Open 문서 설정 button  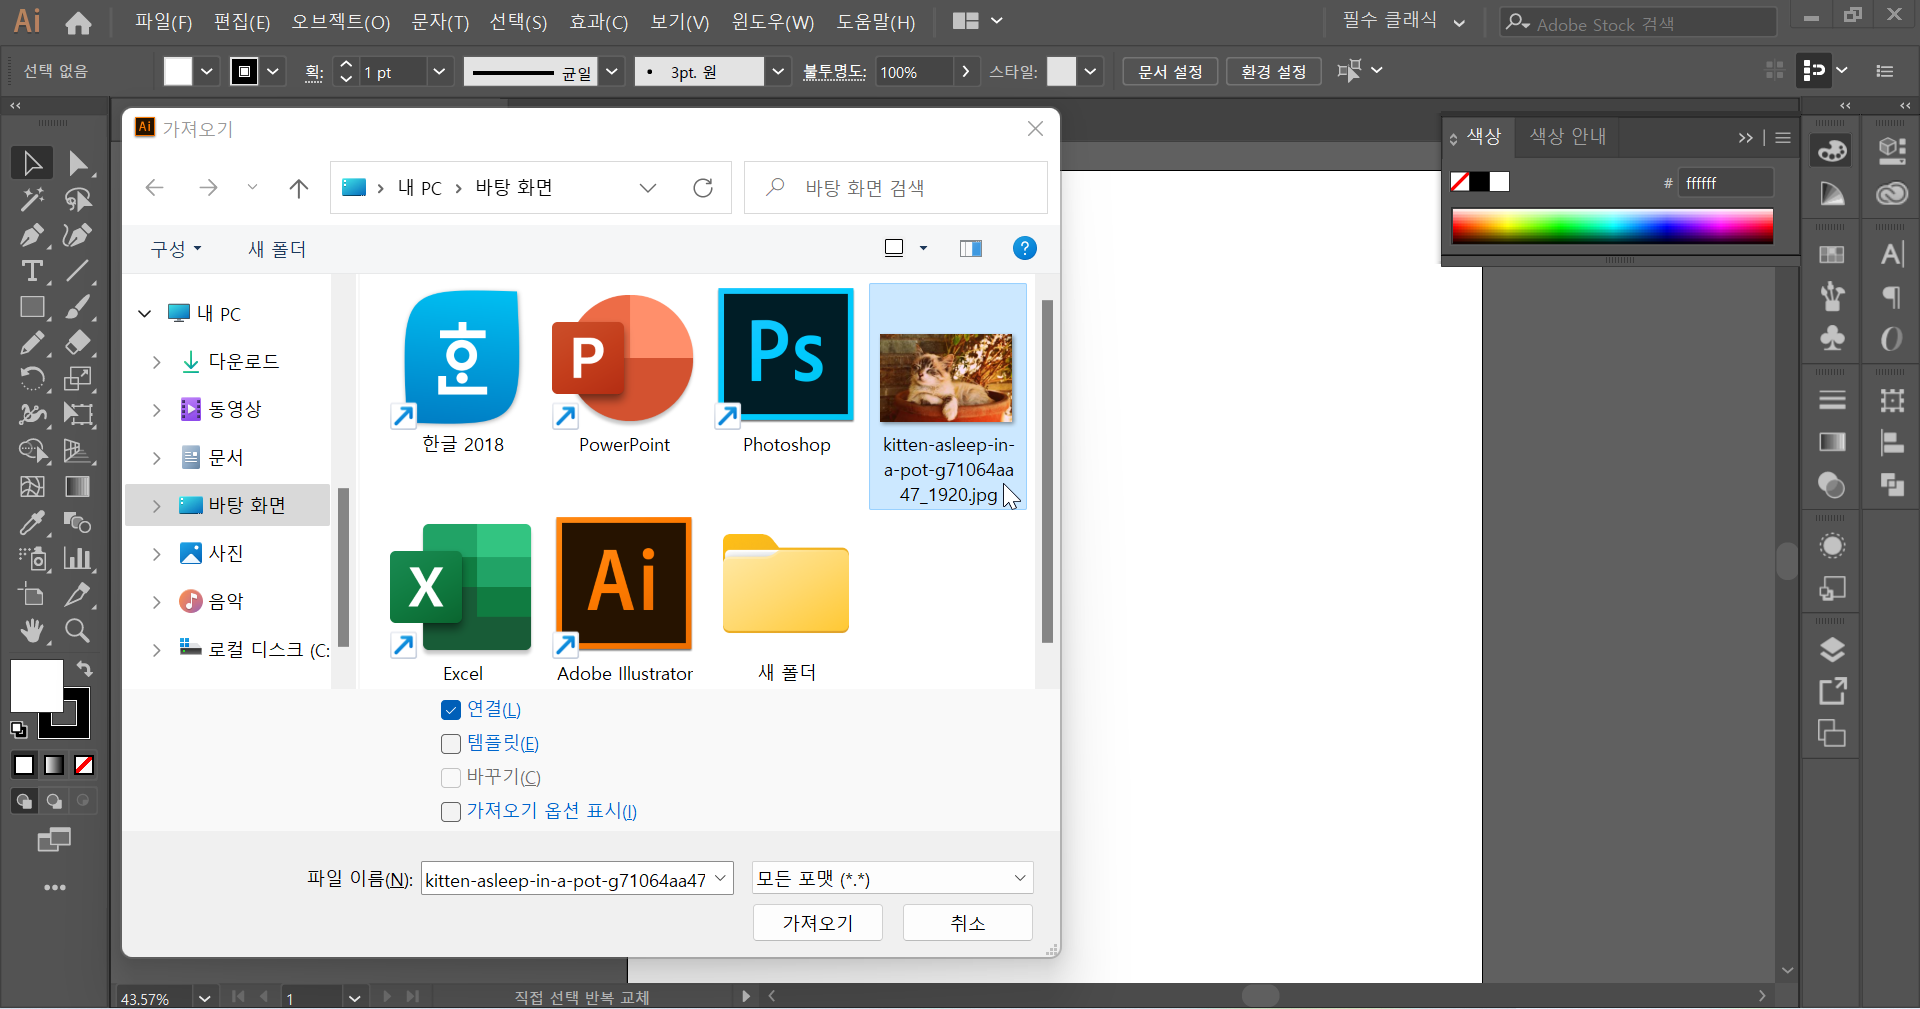(1170, 71)
